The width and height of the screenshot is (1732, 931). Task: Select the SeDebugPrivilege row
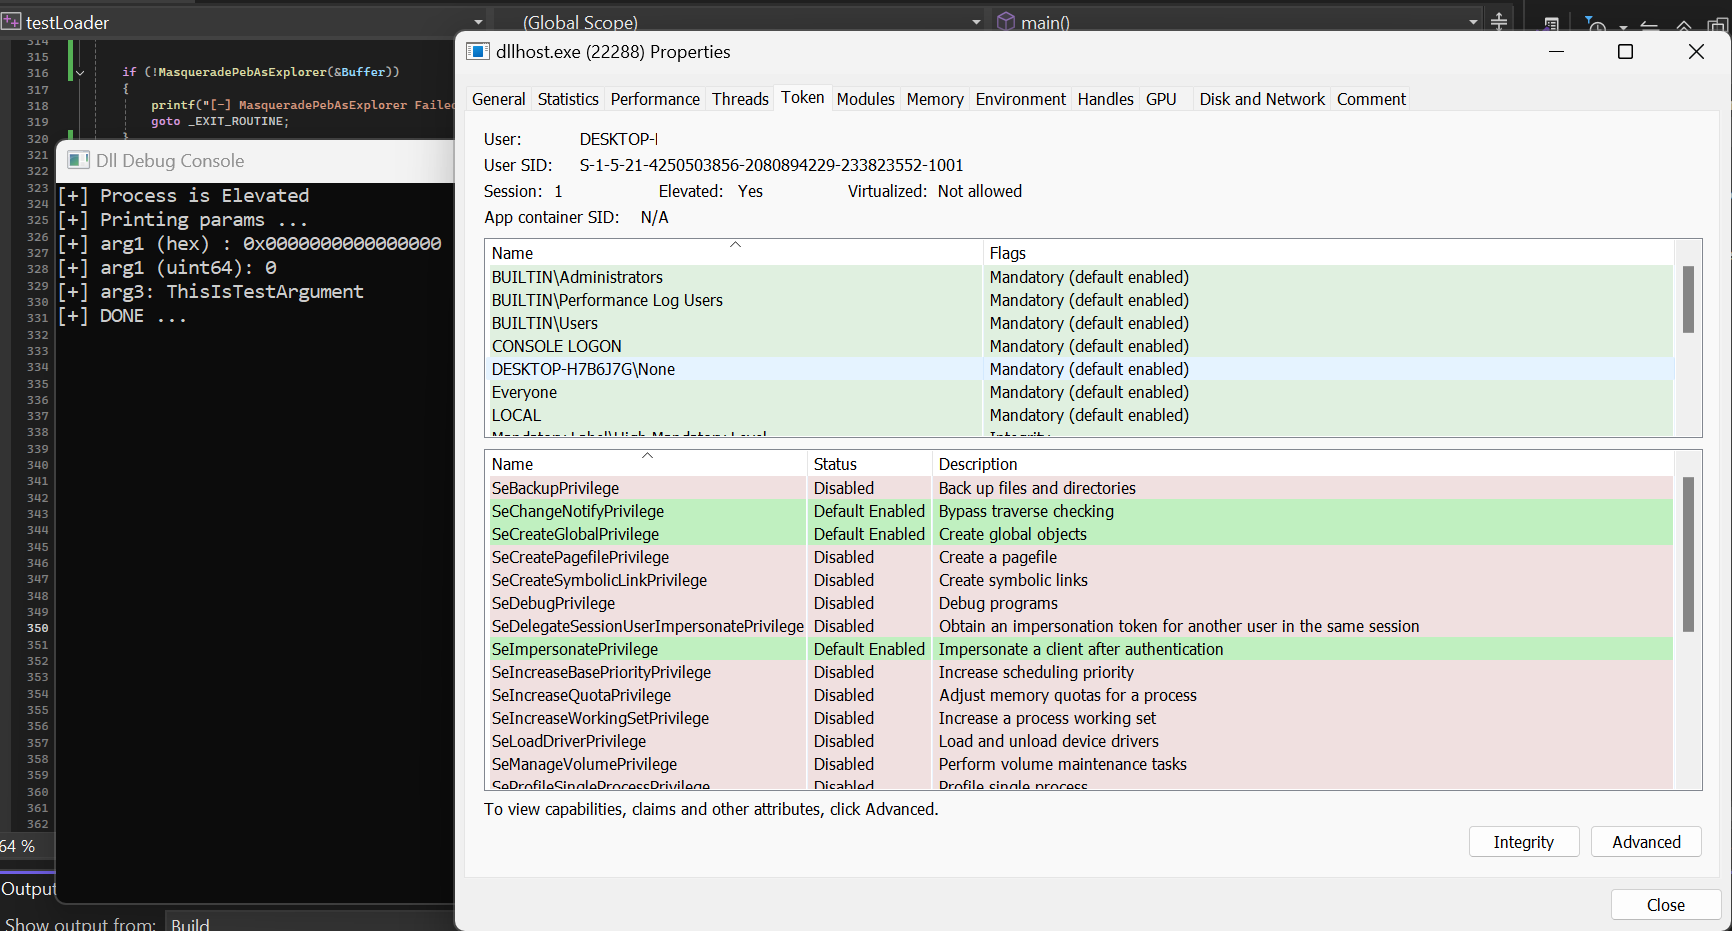click(553, 603)
